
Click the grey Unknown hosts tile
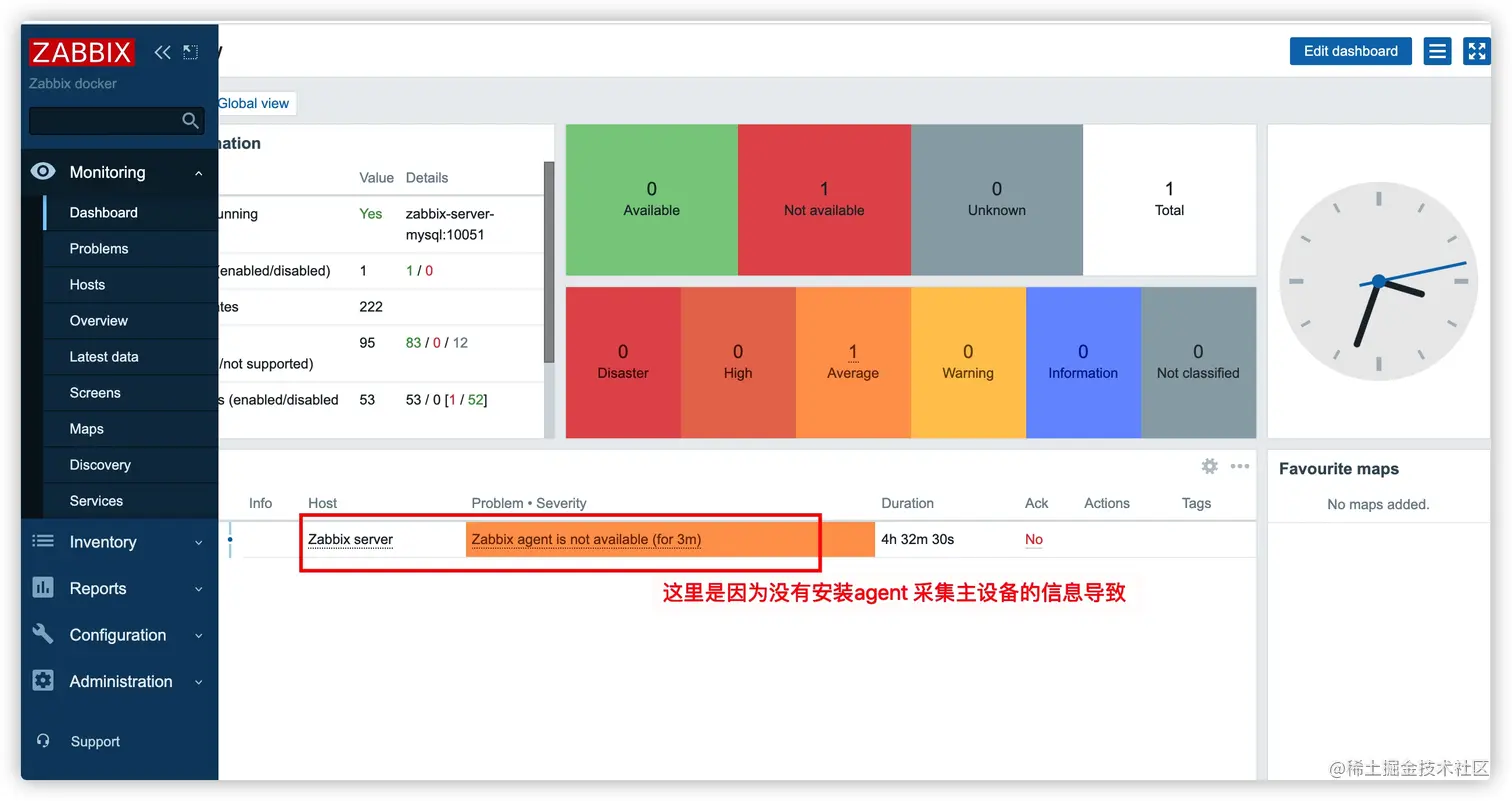tap(997, 199)
